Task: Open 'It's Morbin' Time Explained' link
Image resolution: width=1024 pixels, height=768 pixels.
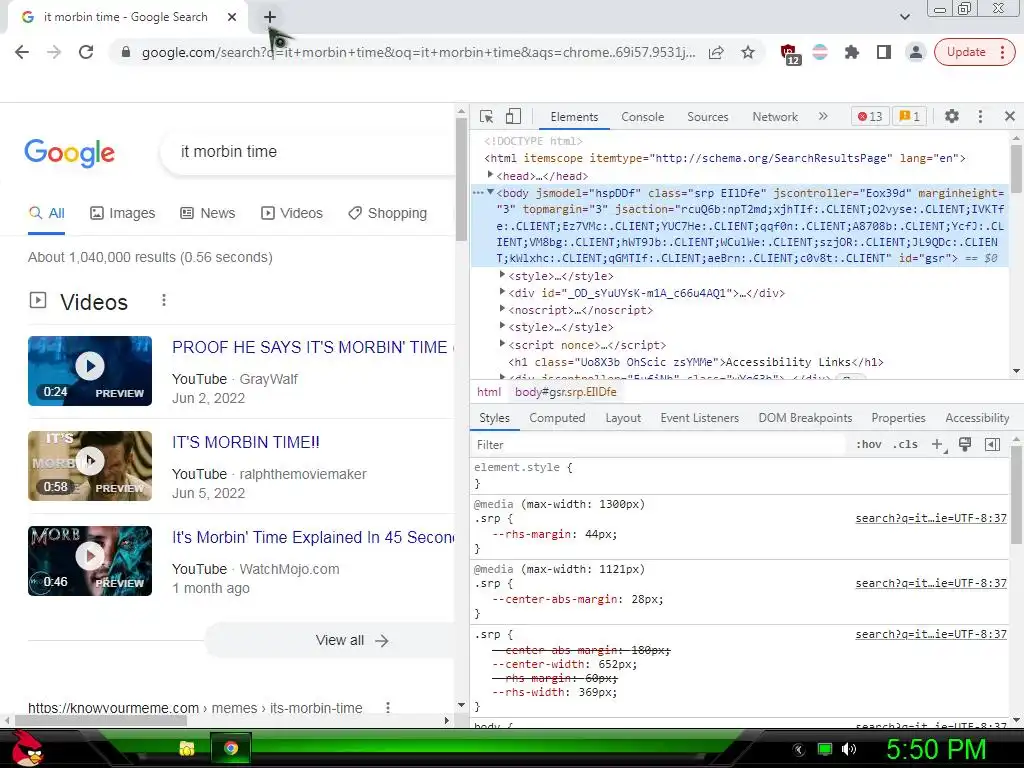Action: (313, 537)
